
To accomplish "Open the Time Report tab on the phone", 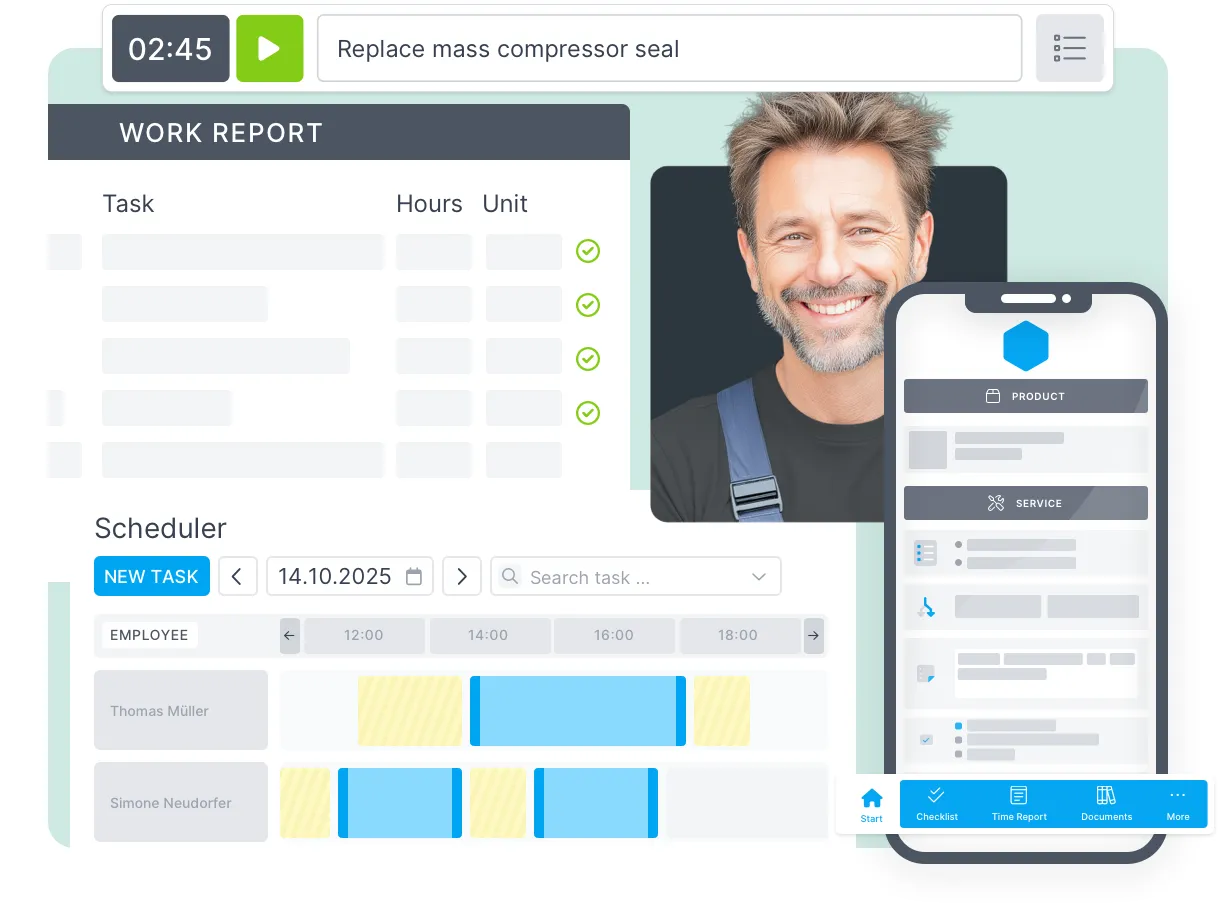I will [1019, 805].
